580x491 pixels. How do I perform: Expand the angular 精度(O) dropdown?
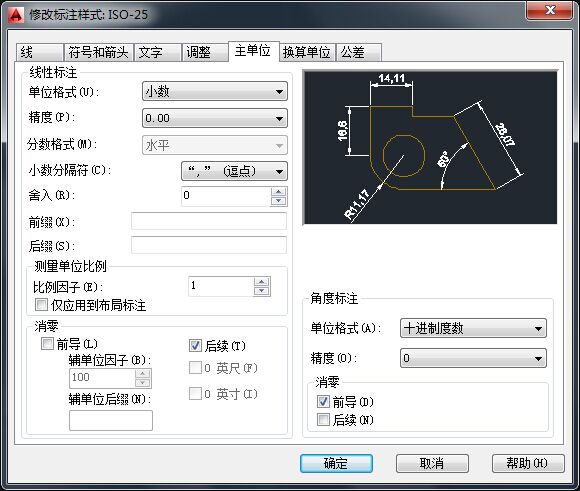pyautogui.click(x=473, y=358)
